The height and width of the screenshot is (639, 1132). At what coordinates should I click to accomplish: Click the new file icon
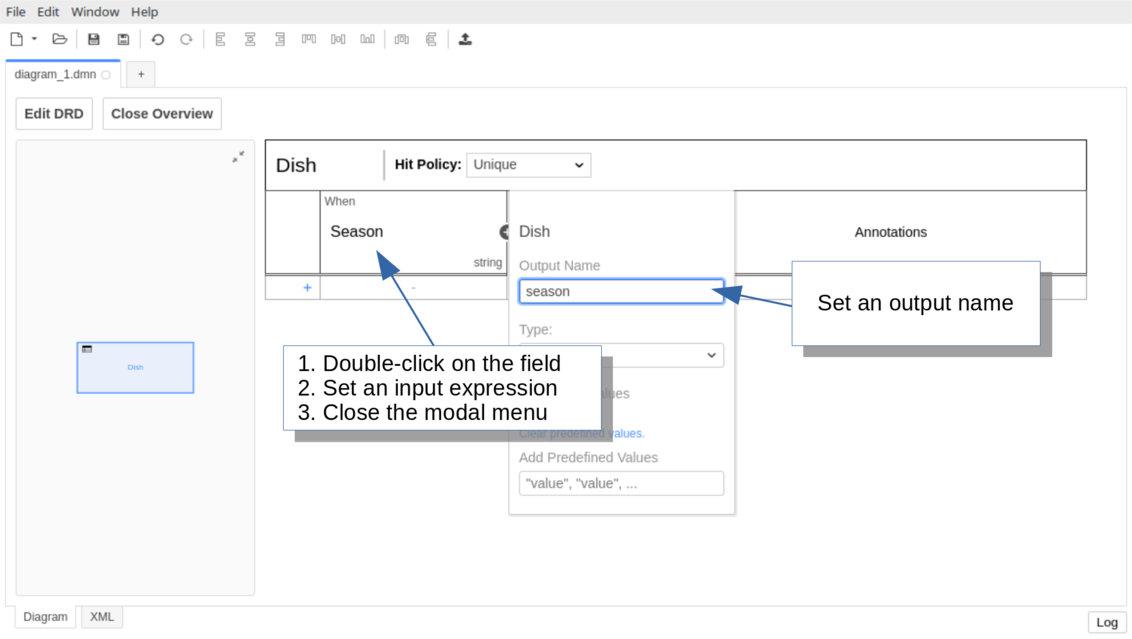(x=16, y=39)
